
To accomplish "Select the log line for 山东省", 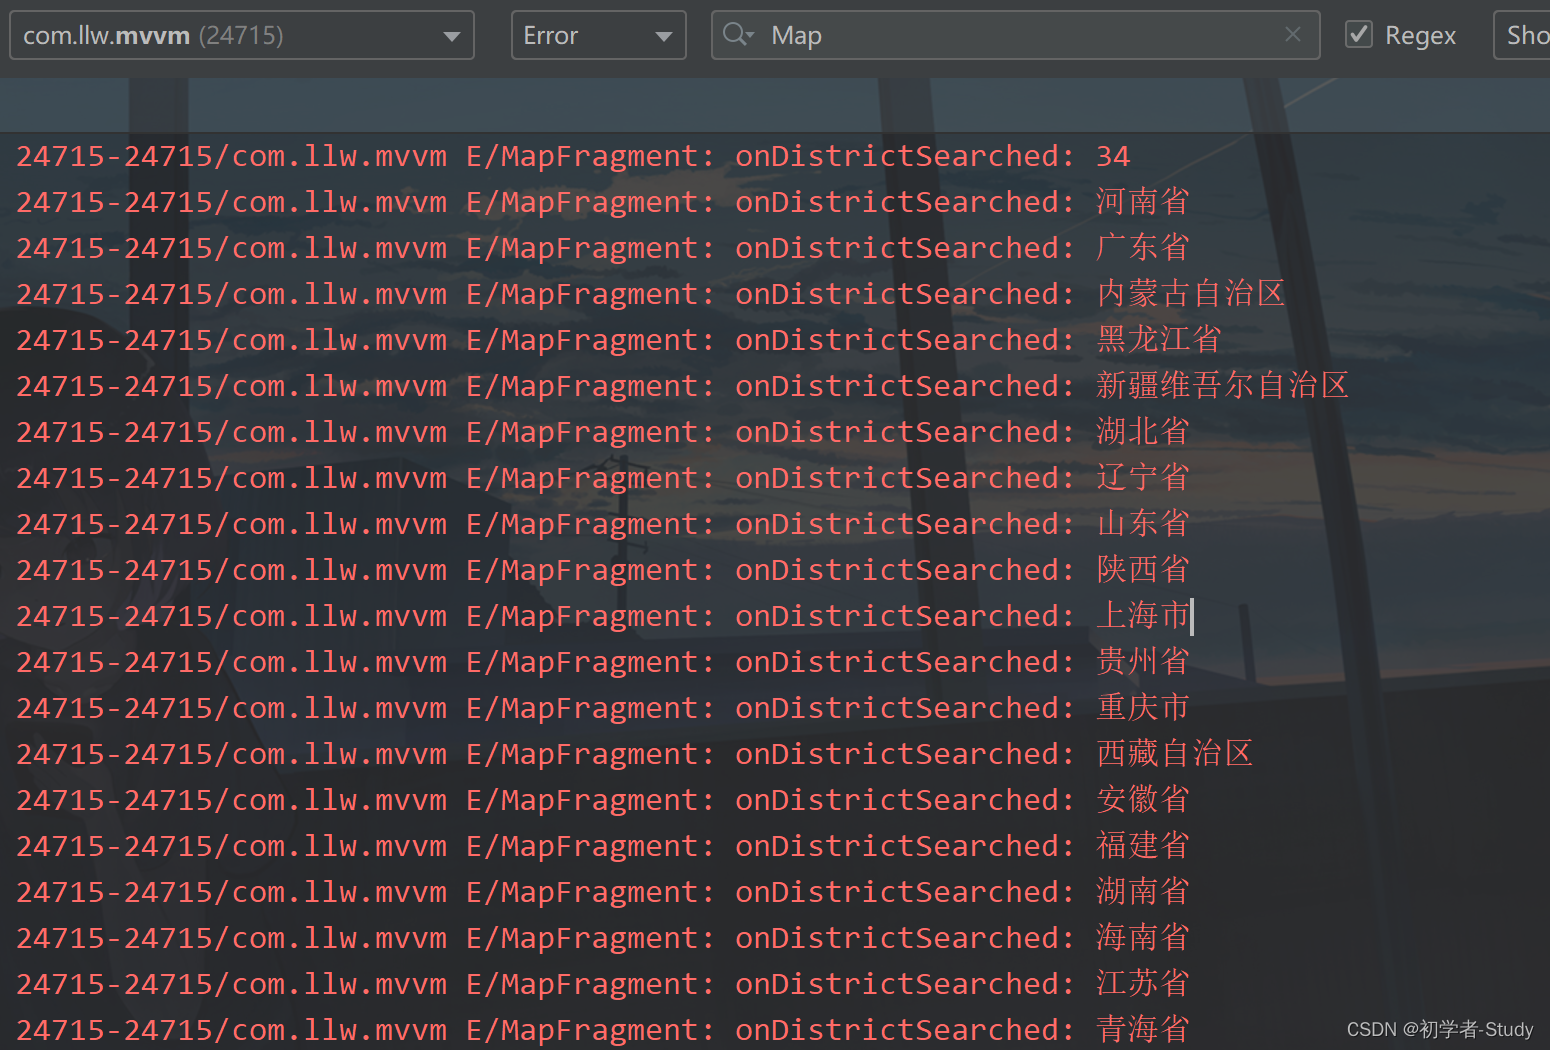I will click(x=603, y=524).
